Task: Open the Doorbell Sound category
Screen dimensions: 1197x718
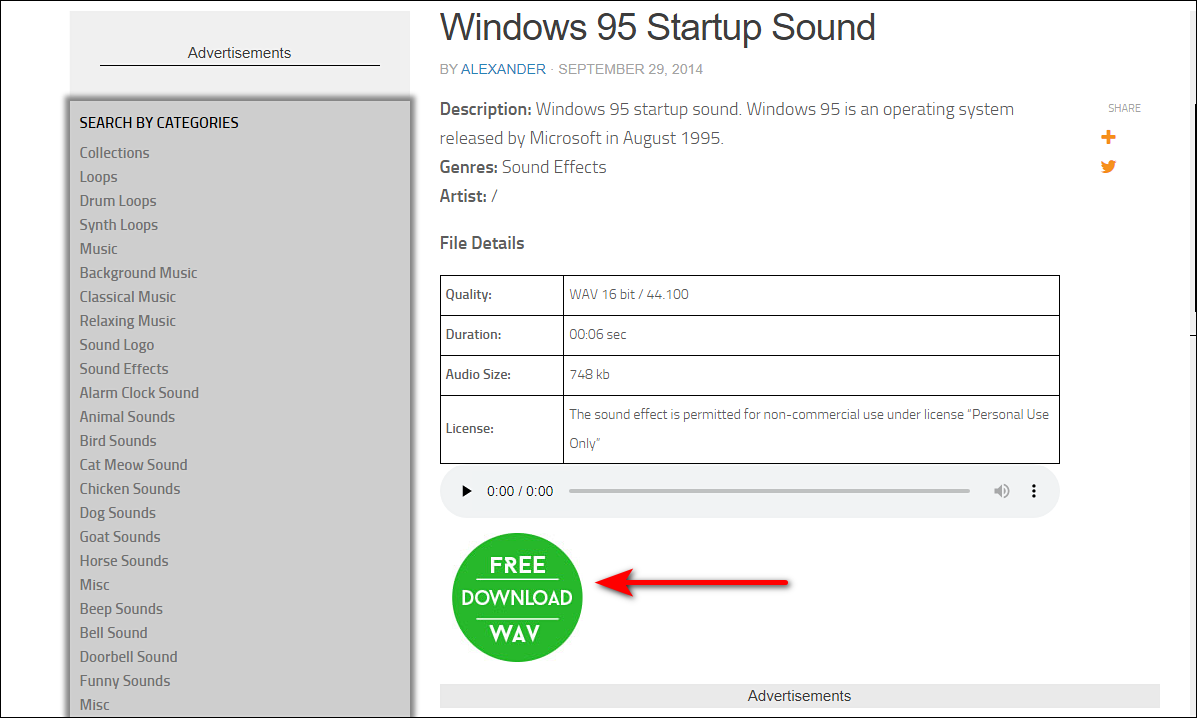Action: (128, 656)
